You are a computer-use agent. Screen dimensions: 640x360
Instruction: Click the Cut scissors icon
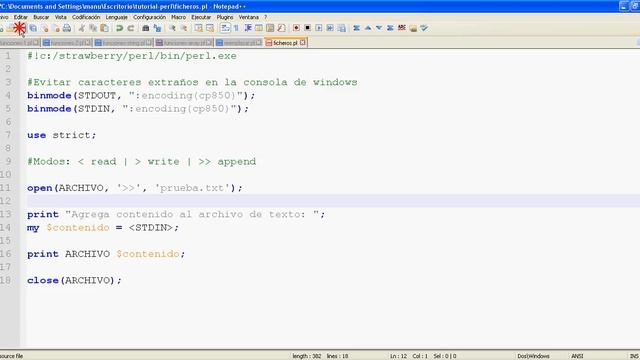82,28
